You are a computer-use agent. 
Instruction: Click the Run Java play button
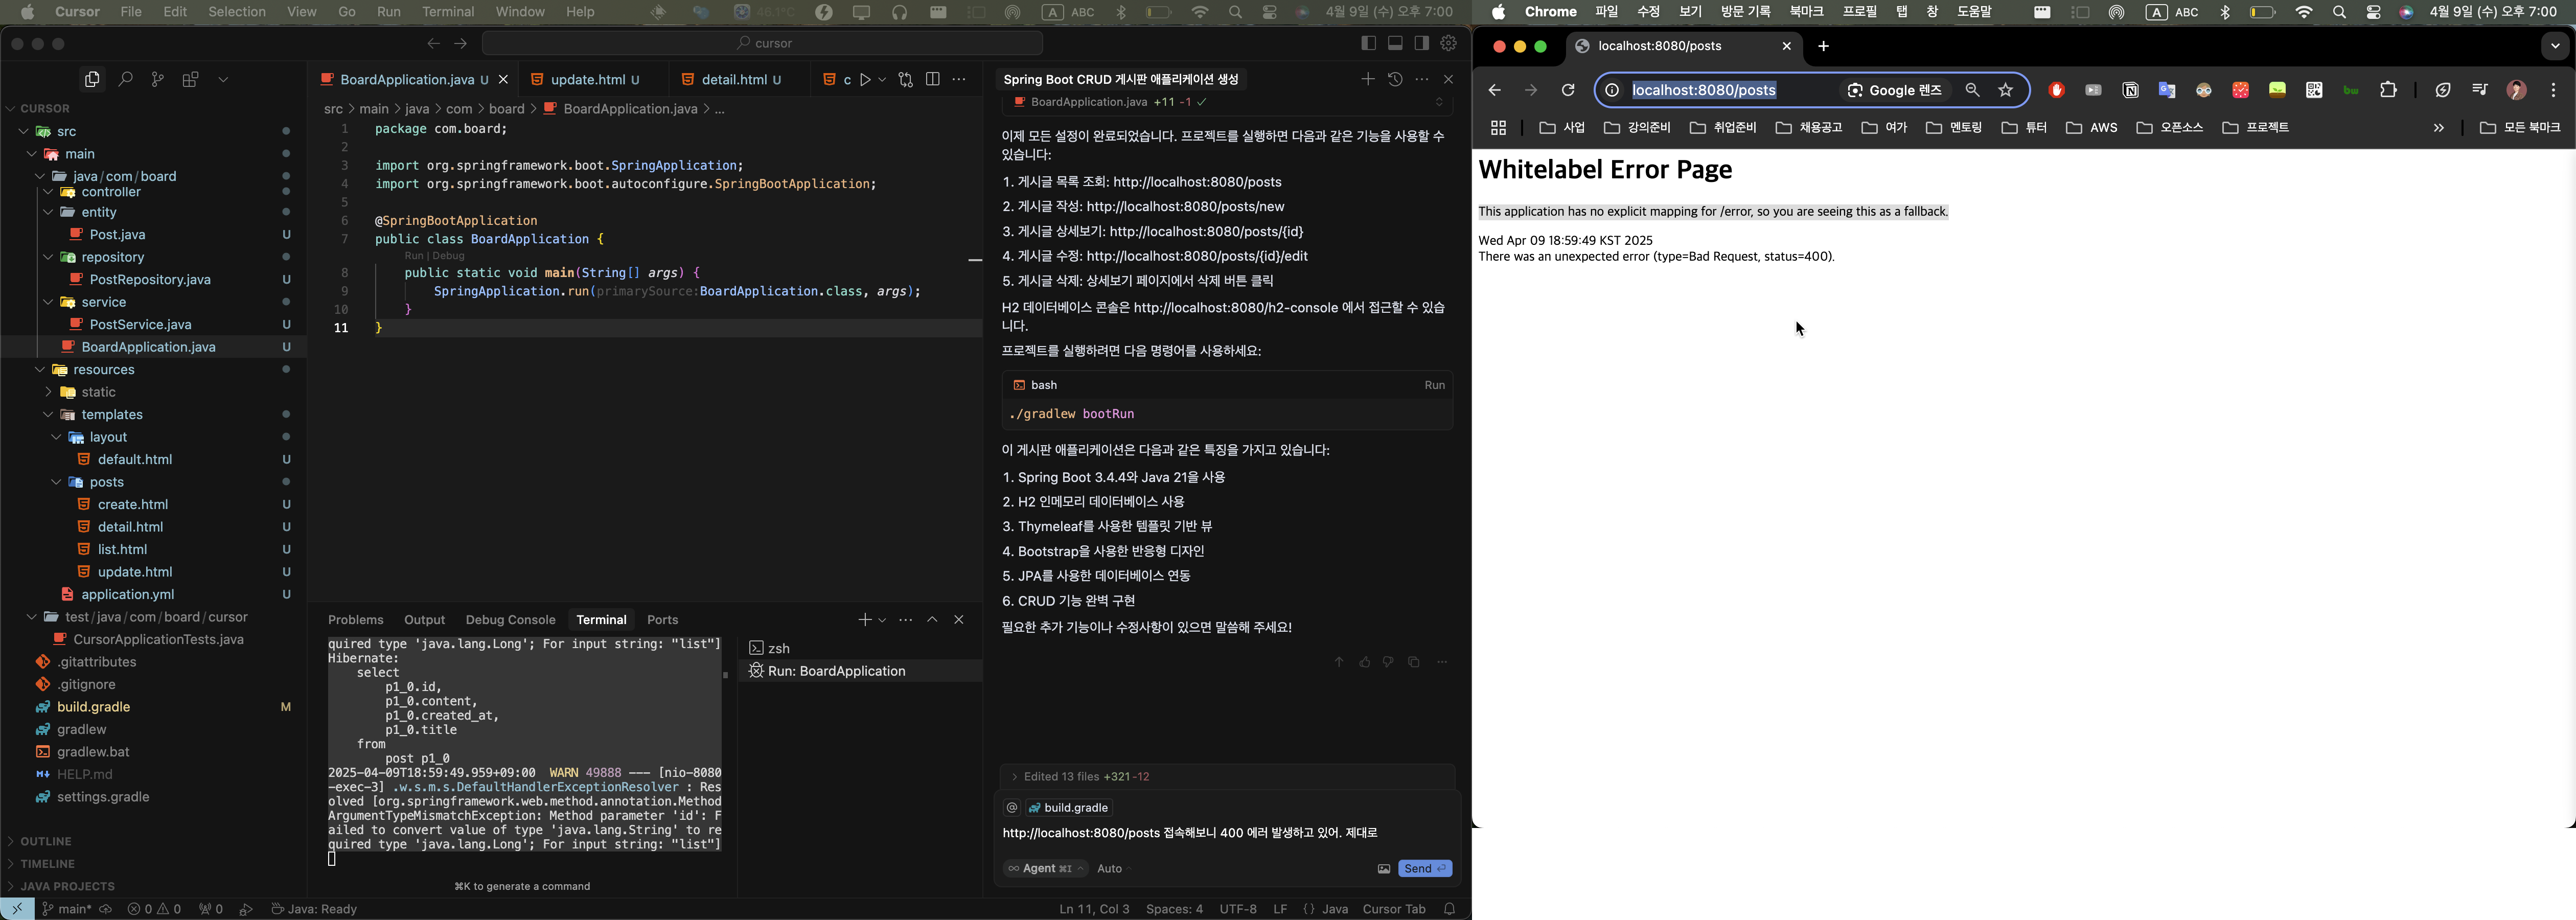[865, 79]
